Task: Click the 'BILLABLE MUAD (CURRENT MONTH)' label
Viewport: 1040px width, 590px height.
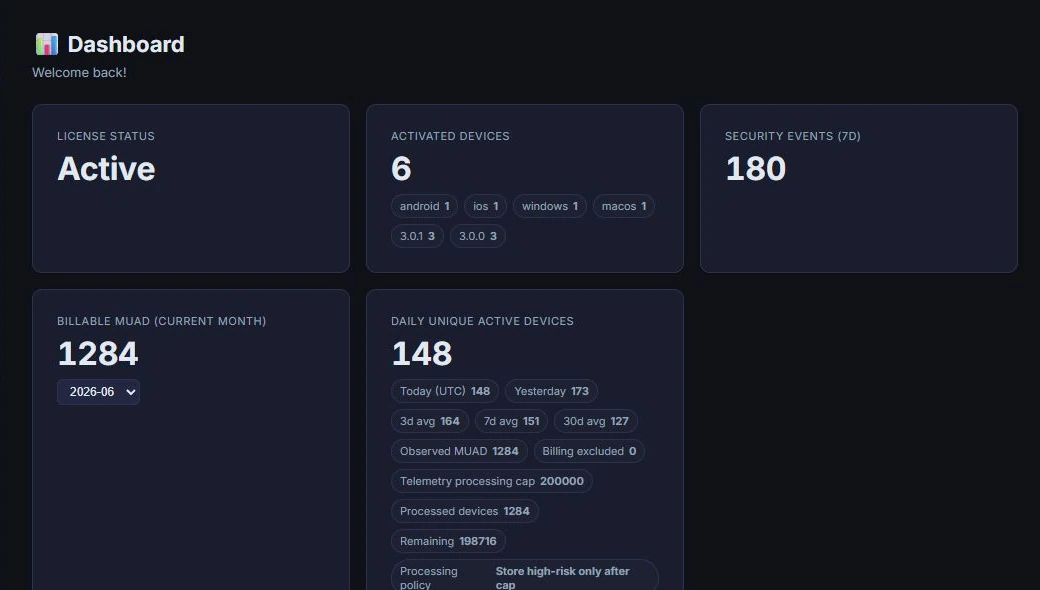Action: click(x=162, y=321)
